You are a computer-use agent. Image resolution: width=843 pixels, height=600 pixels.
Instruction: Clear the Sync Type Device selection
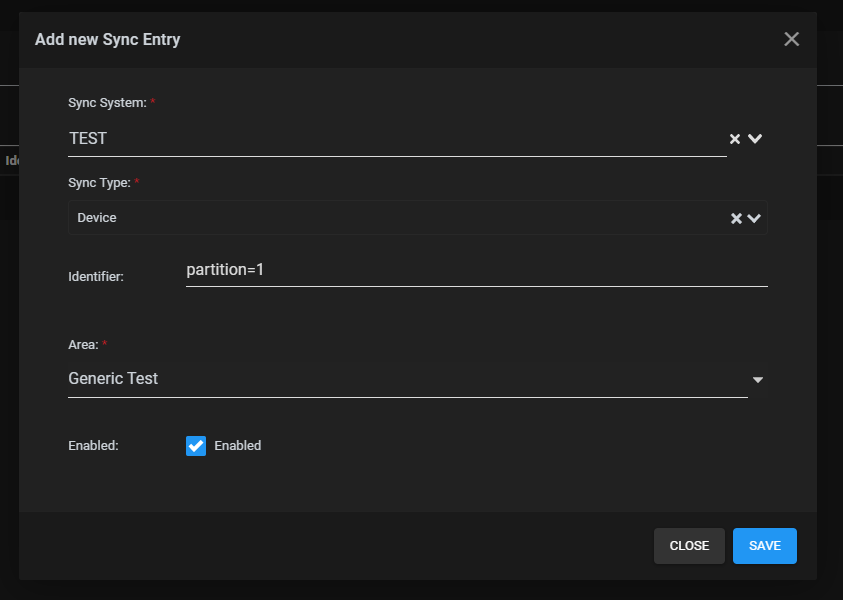point(736,218)
